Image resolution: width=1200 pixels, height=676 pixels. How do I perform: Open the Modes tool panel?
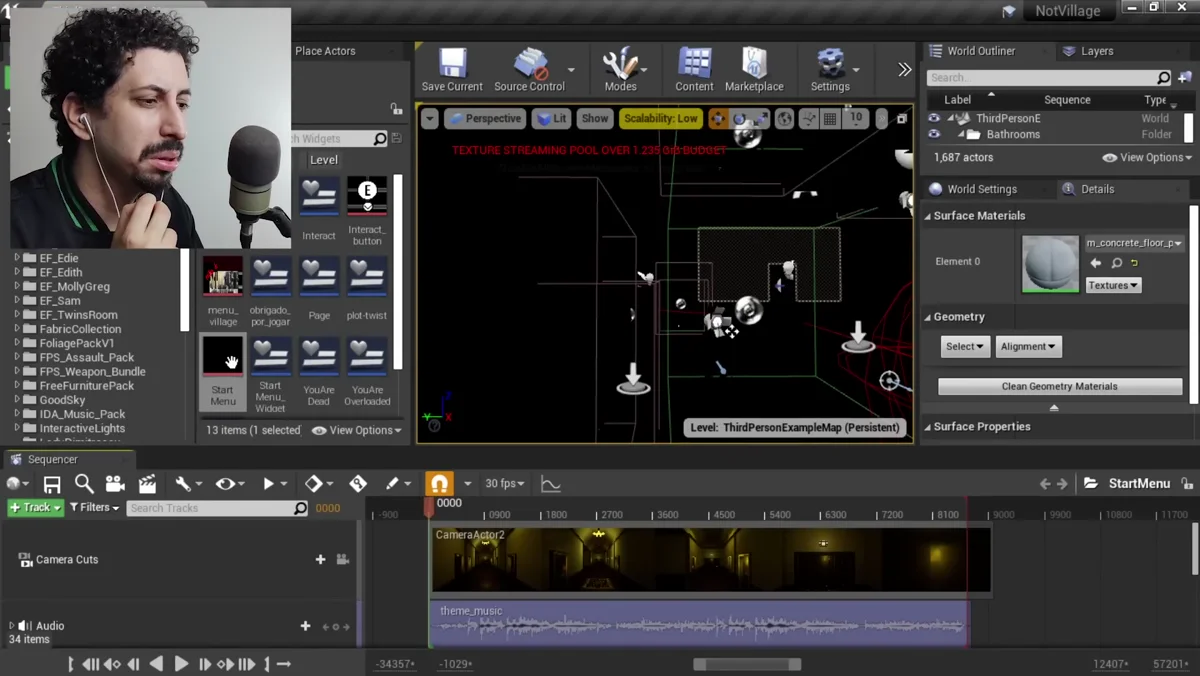click(620, 70)
